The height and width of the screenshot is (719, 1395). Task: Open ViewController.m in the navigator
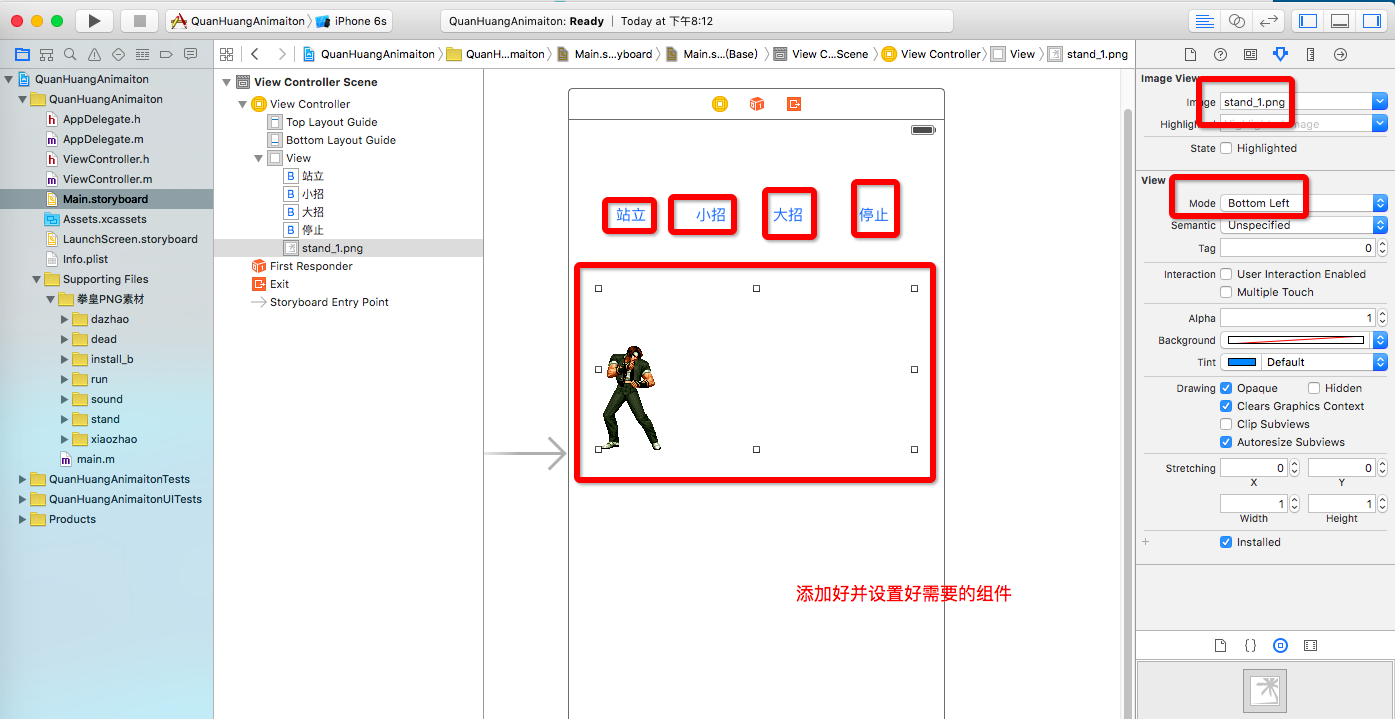[107, 179]
